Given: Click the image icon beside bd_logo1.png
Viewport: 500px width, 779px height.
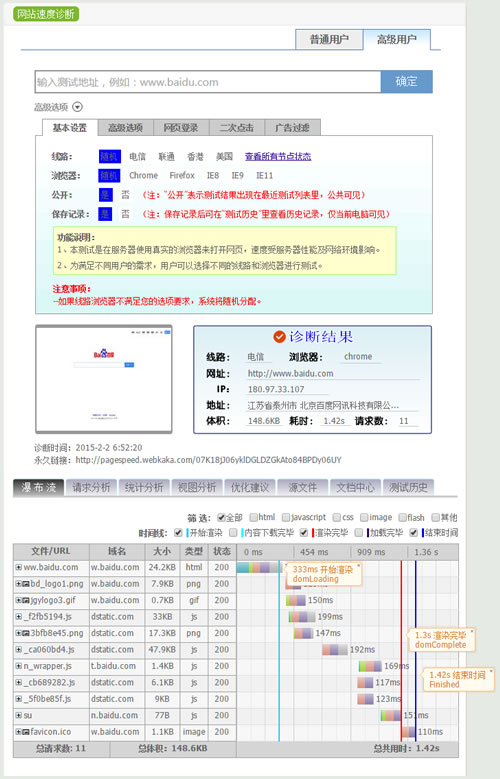Looking at the screenshot, I should point(25,584).
